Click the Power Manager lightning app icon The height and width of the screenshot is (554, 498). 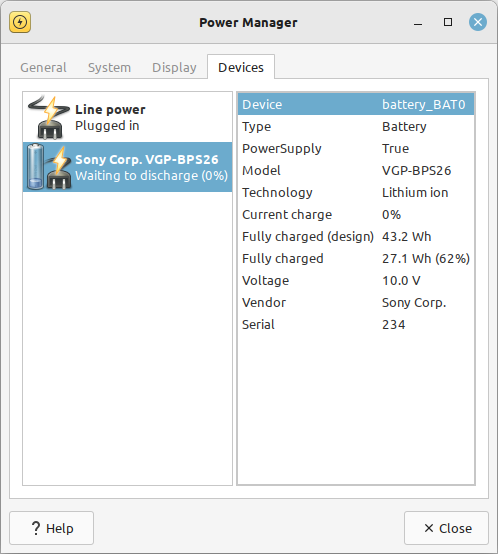click(x=20, y=22)
